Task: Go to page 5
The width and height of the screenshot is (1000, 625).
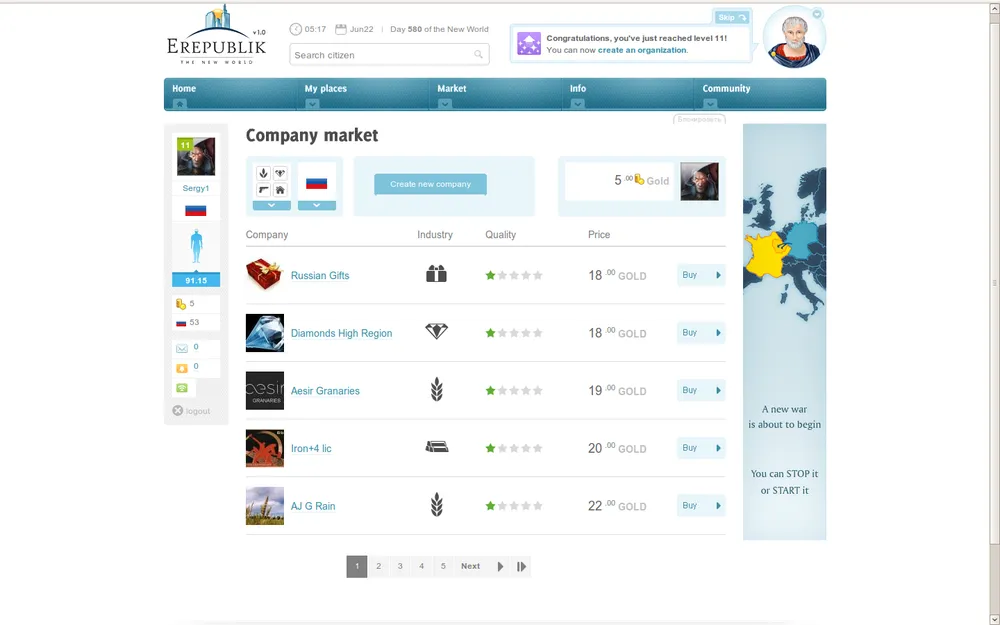Action: [443, 566]
